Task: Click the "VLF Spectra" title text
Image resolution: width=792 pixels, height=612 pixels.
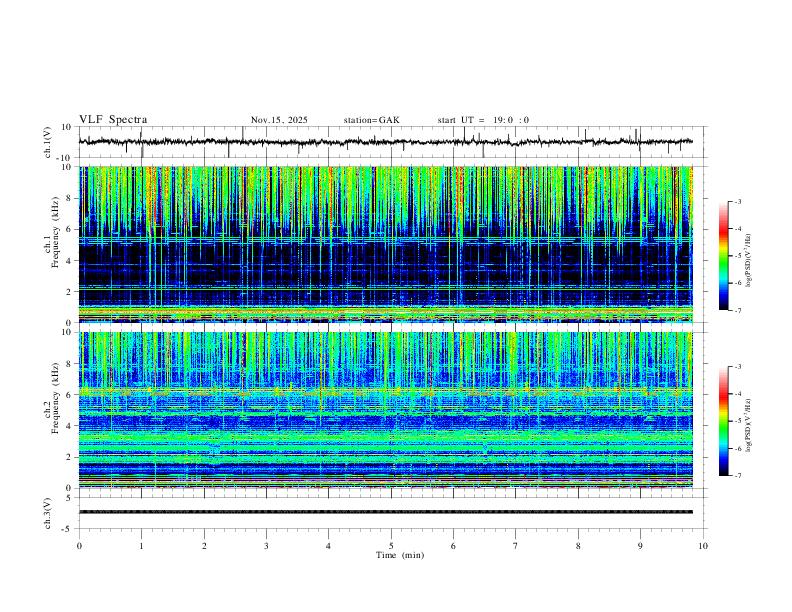Action: (x=113, y=120)
